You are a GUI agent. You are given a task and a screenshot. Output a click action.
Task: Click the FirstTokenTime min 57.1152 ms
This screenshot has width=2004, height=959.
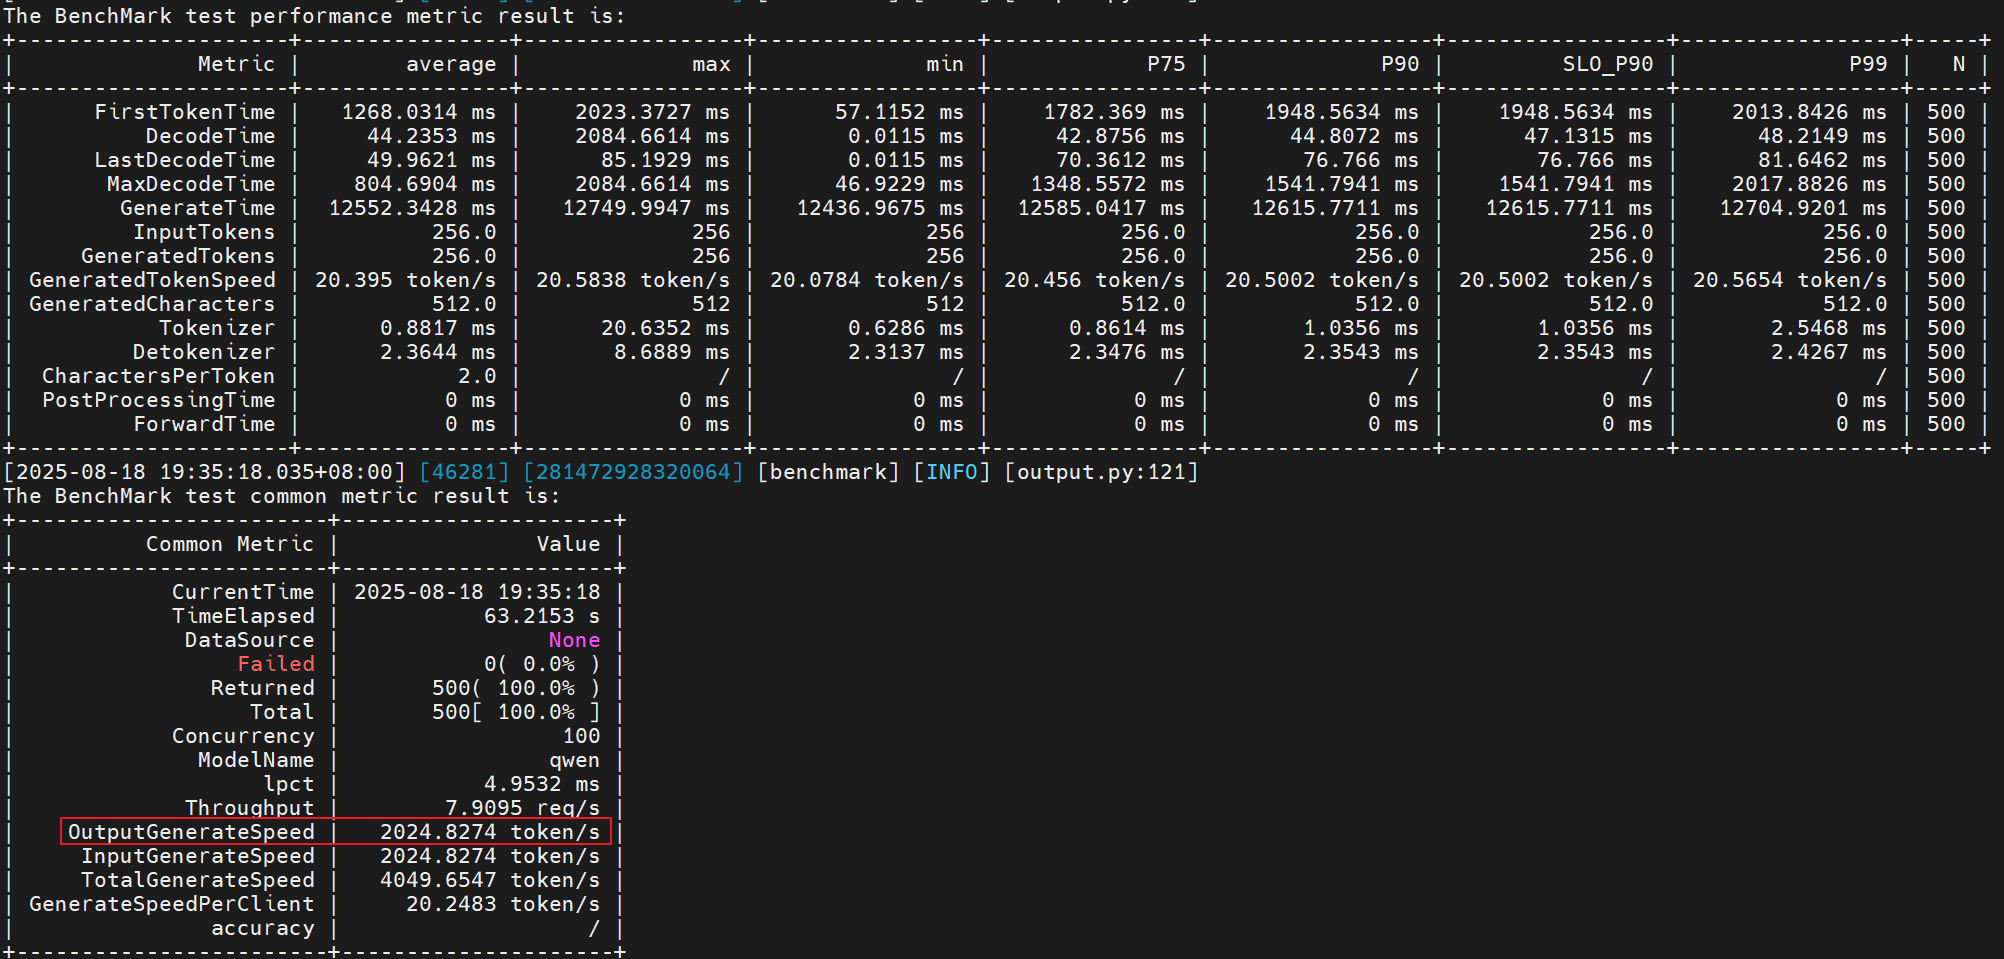(x=900, y=112)
